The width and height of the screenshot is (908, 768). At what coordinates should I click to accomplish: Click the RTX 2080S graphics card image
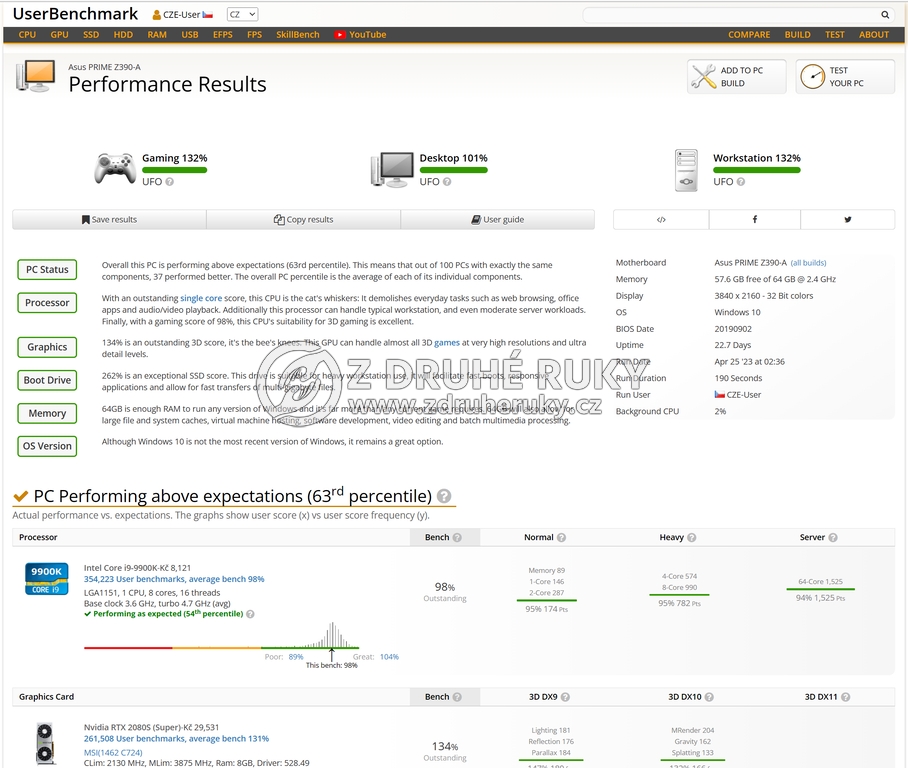click(45, 743)
